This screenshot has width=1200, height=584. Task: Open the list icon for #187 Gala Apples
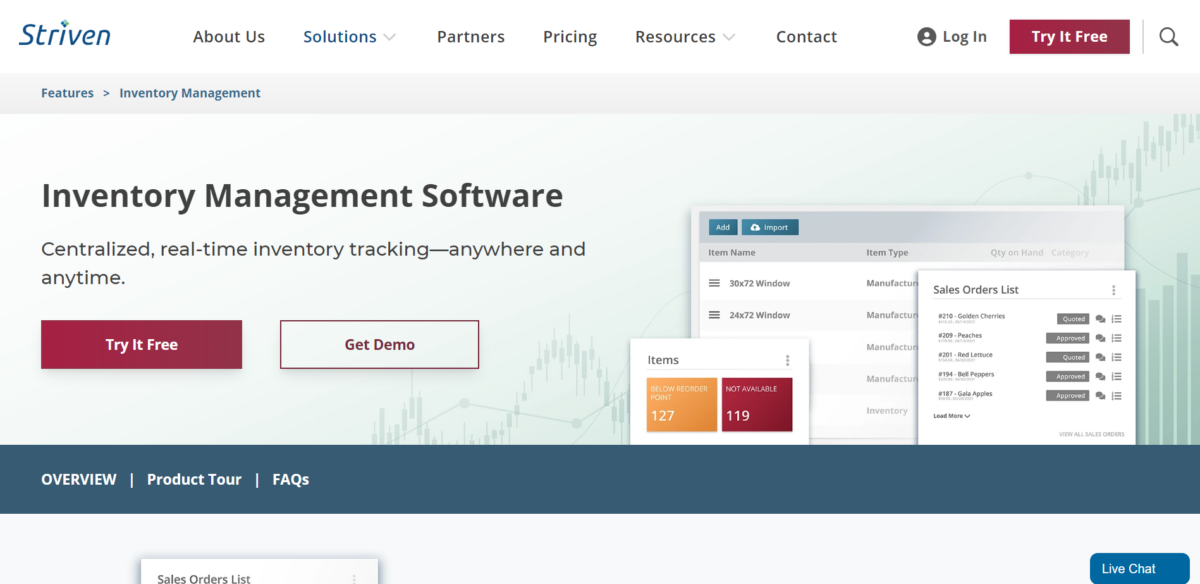1117,396
